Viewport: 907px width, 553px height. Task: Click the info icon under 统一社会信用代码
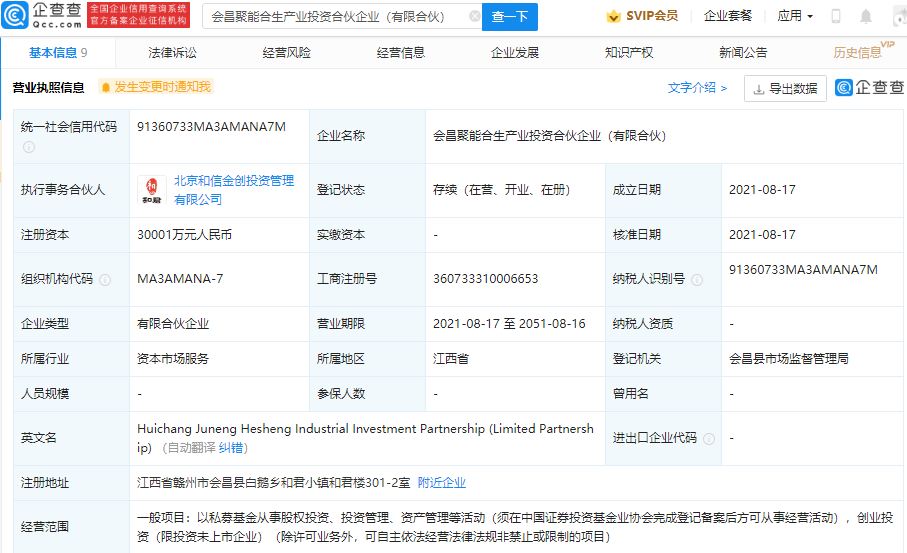pos(29,147)
